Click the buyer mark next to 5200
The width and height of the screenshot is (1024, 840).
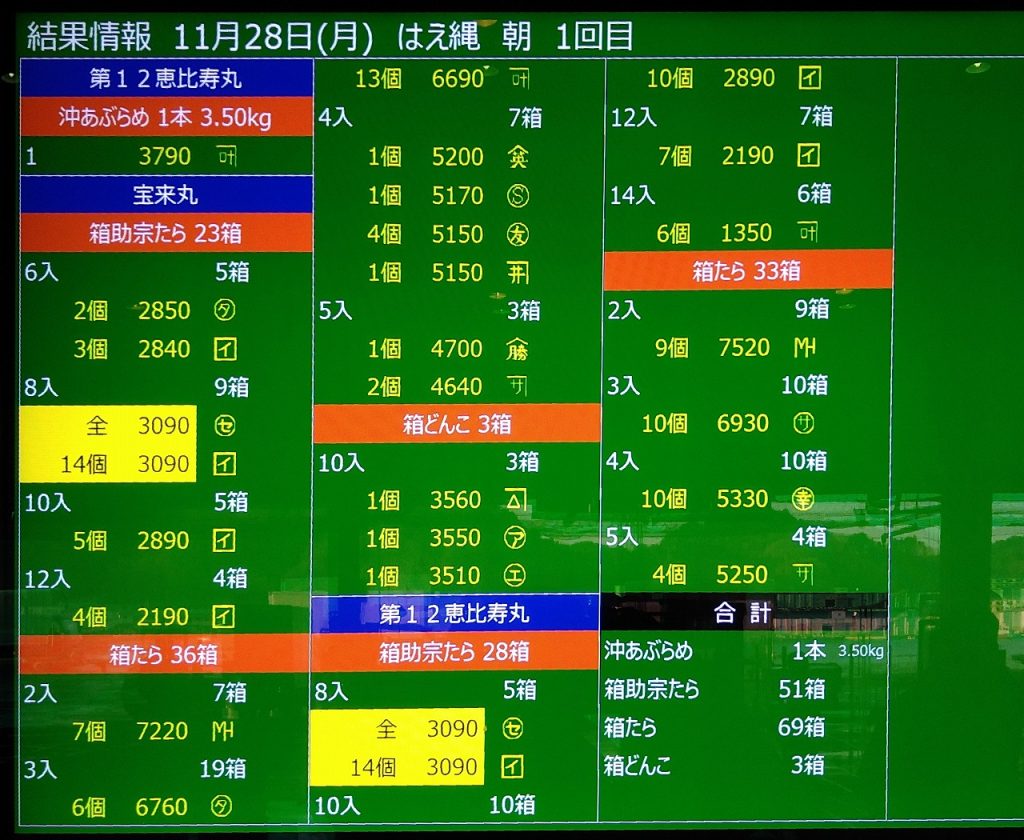click(518, 157)
